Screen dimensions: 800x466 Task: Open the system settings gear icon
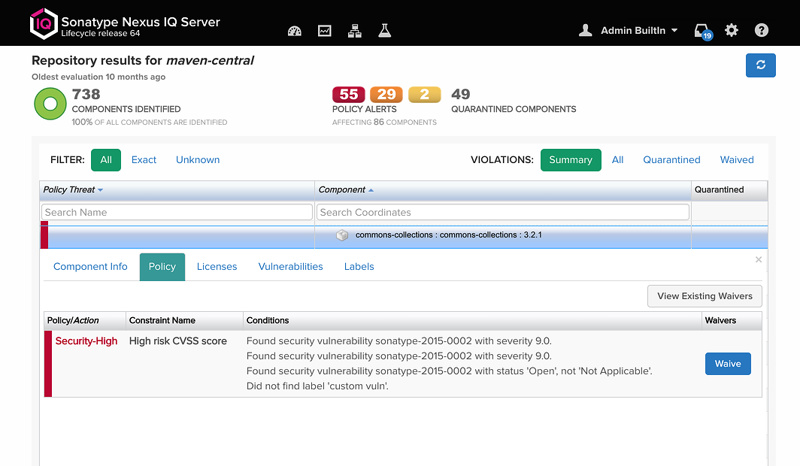(x=732, y=30)
